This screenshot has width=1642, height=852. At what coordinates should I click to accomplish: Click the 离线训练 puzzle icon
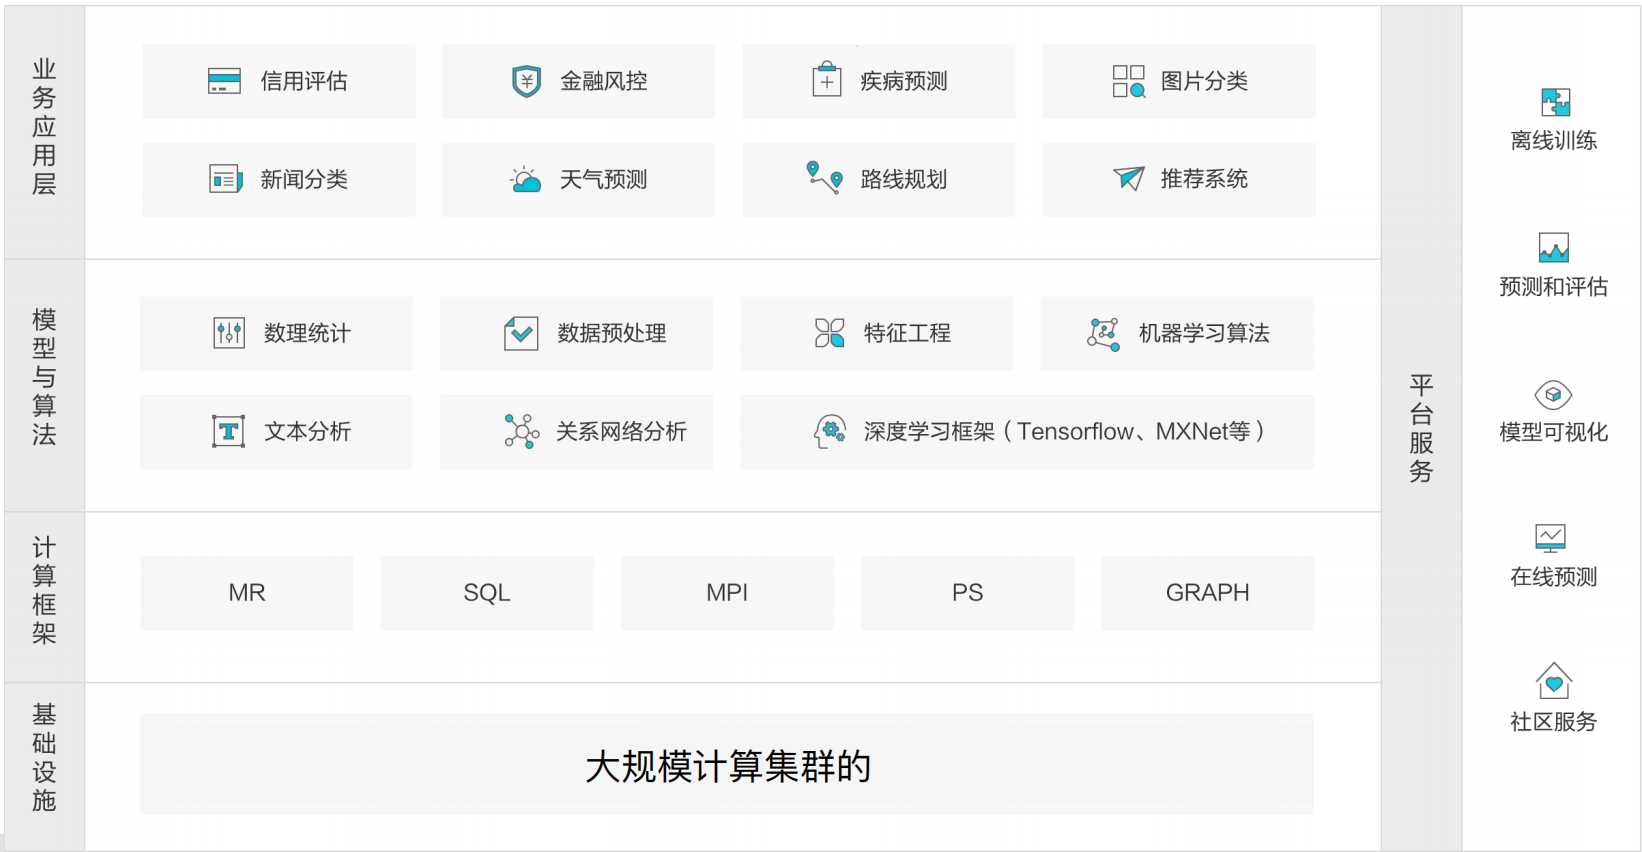[x=1555, y=102]
